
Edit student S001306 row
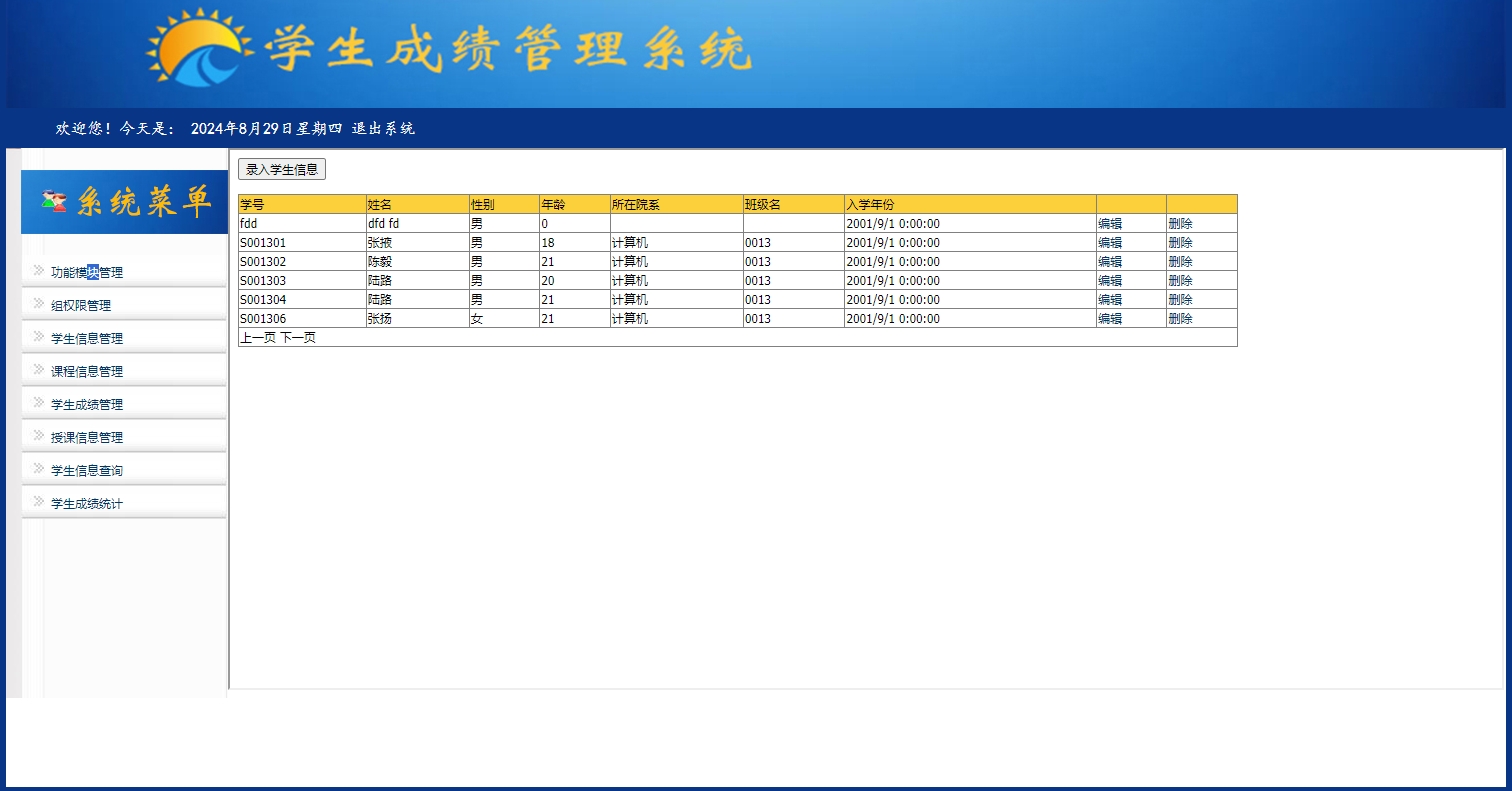(1110, 318)
